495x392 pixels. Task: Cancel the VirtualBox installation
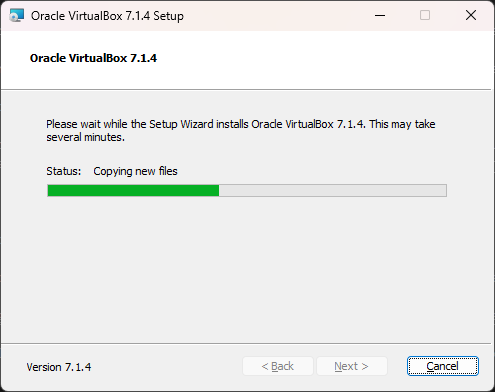(443, 366)
